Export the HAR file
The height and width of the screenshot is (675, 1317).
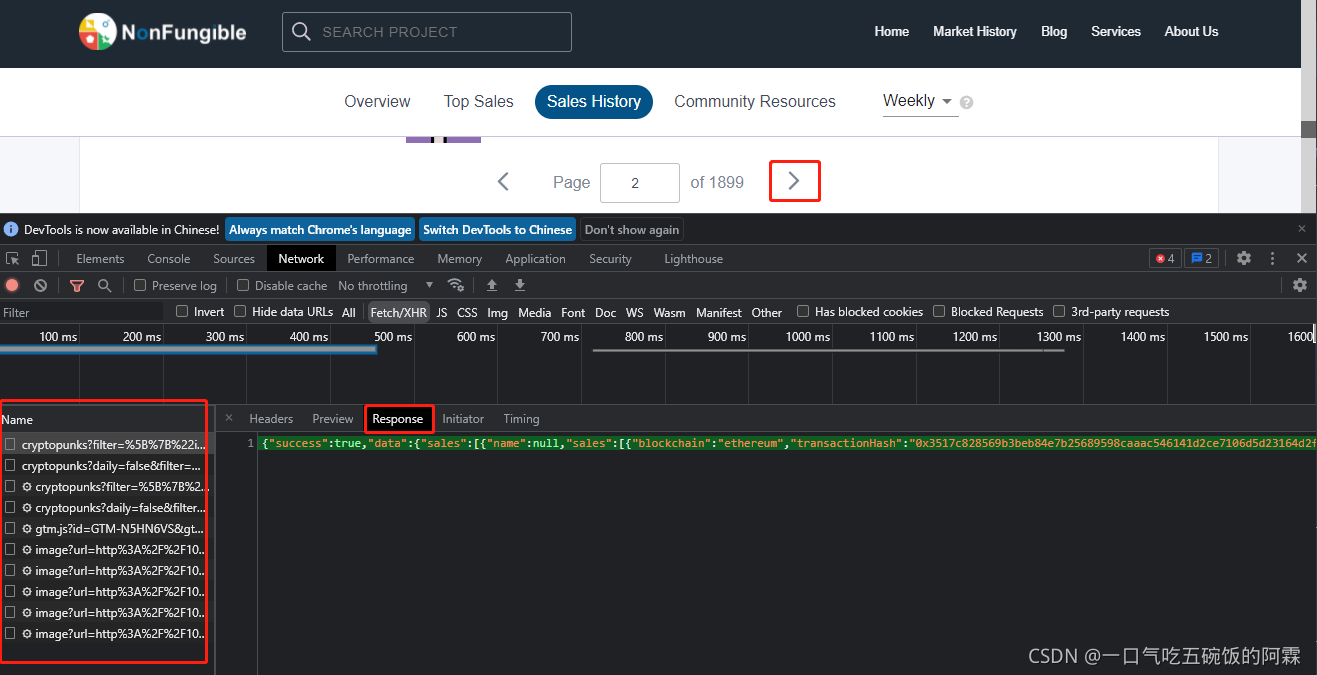(520, 285)
